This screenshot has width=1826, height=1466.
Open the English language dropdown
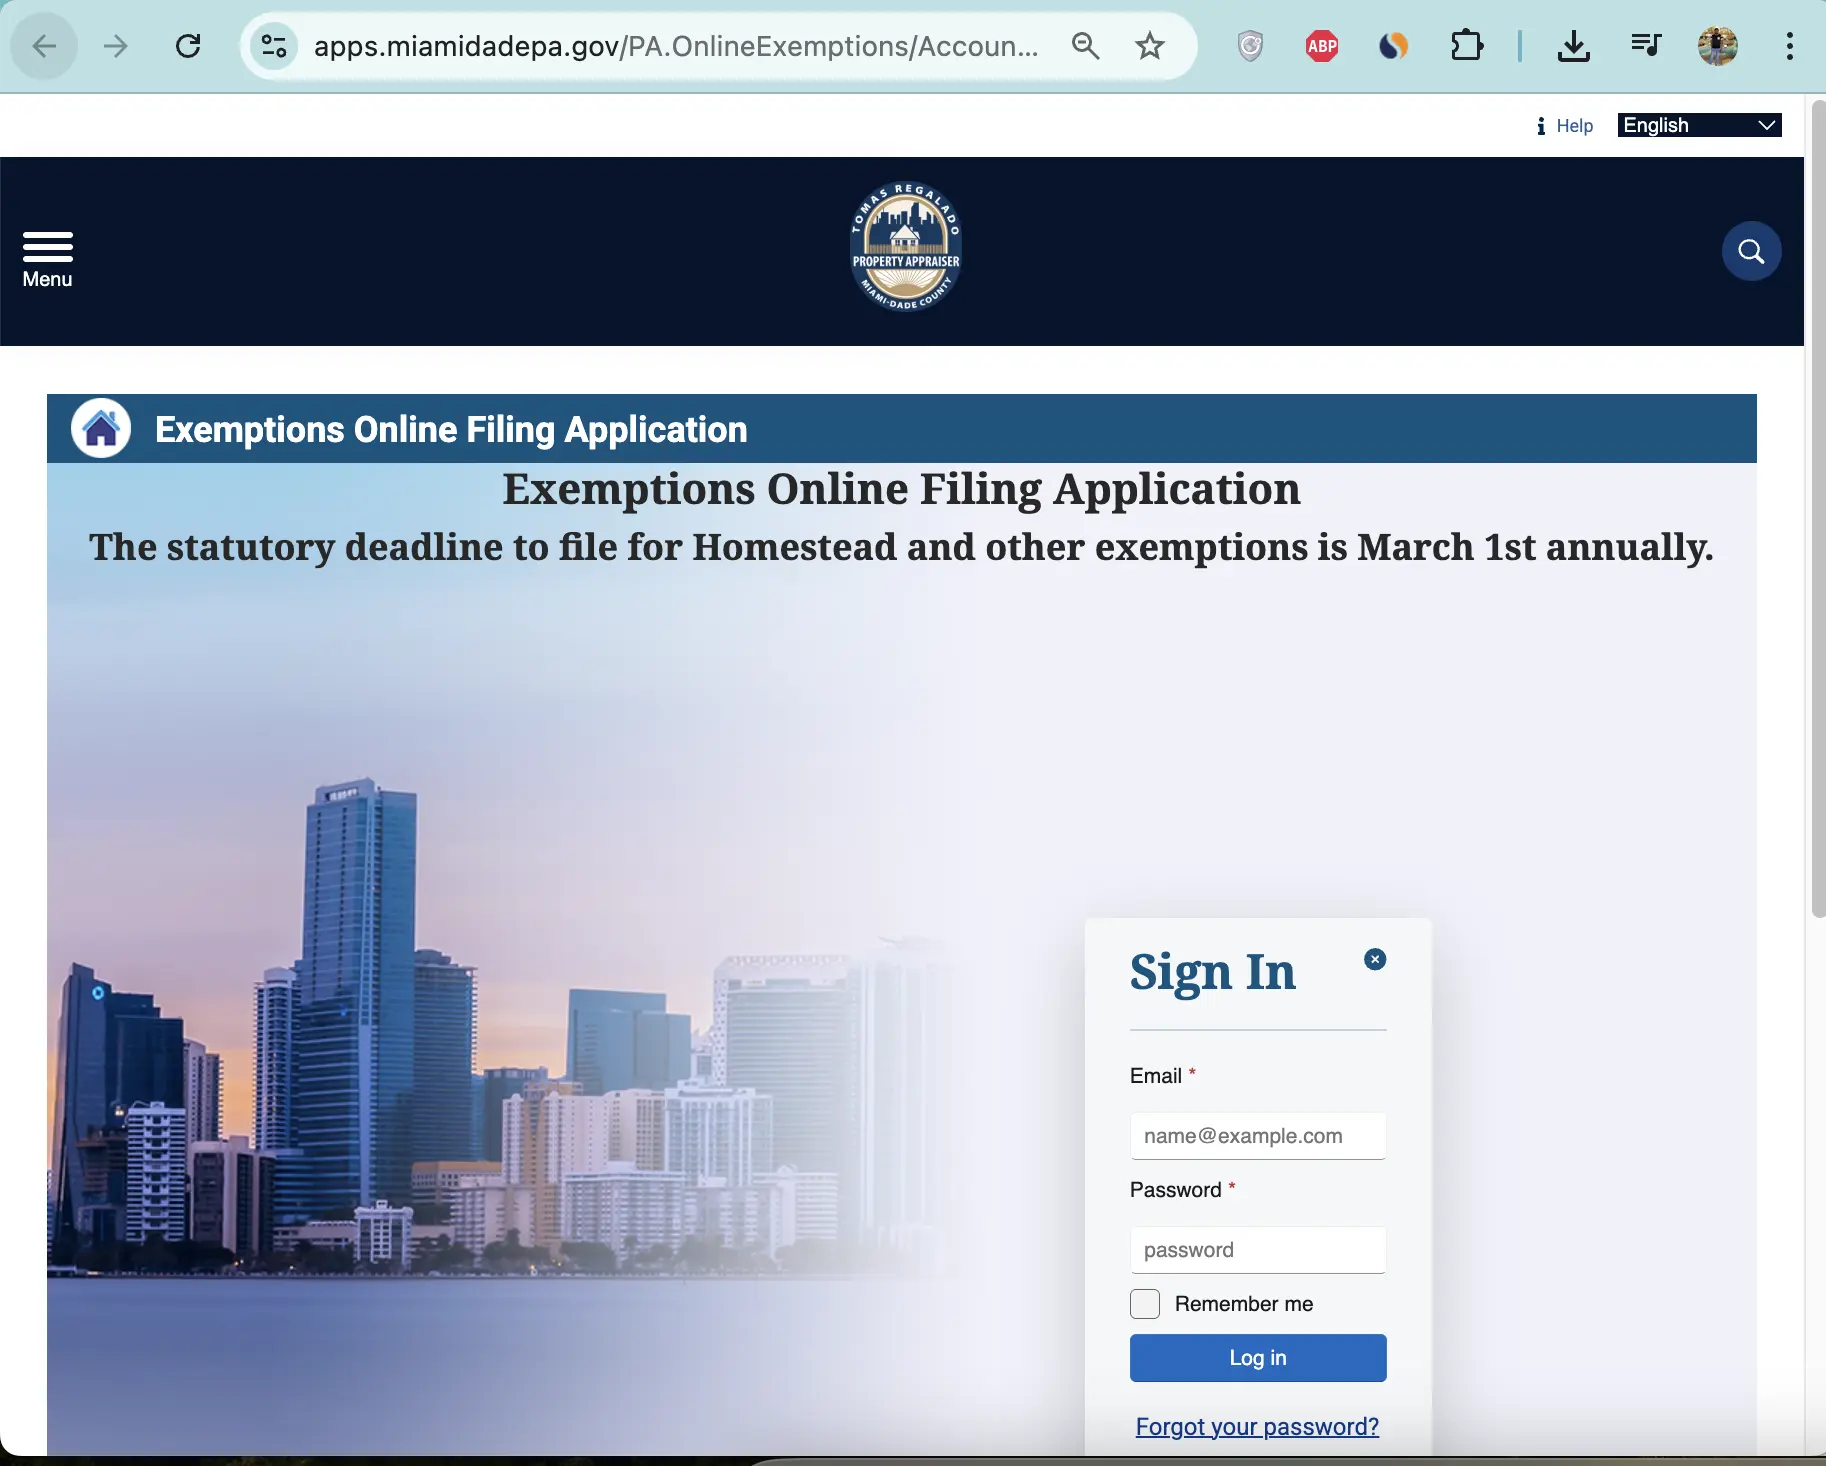pos(1698,124)
